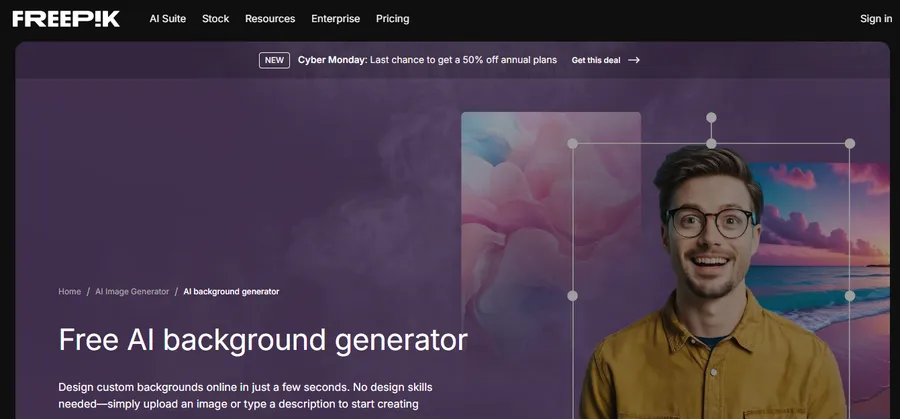Click the left-middle edge resize handle
This screenshot has width=900, height=419.
click(573, 296)
